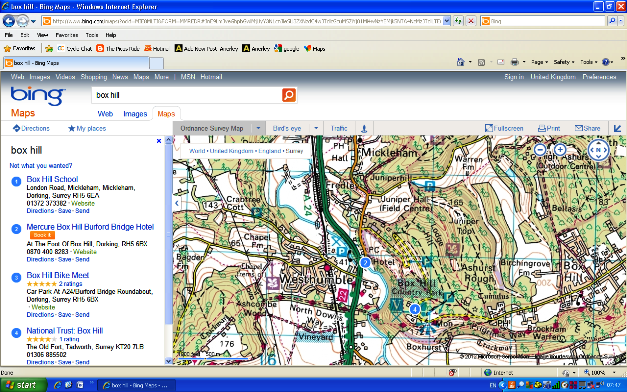Click the Print map icon

click(549, 128)
